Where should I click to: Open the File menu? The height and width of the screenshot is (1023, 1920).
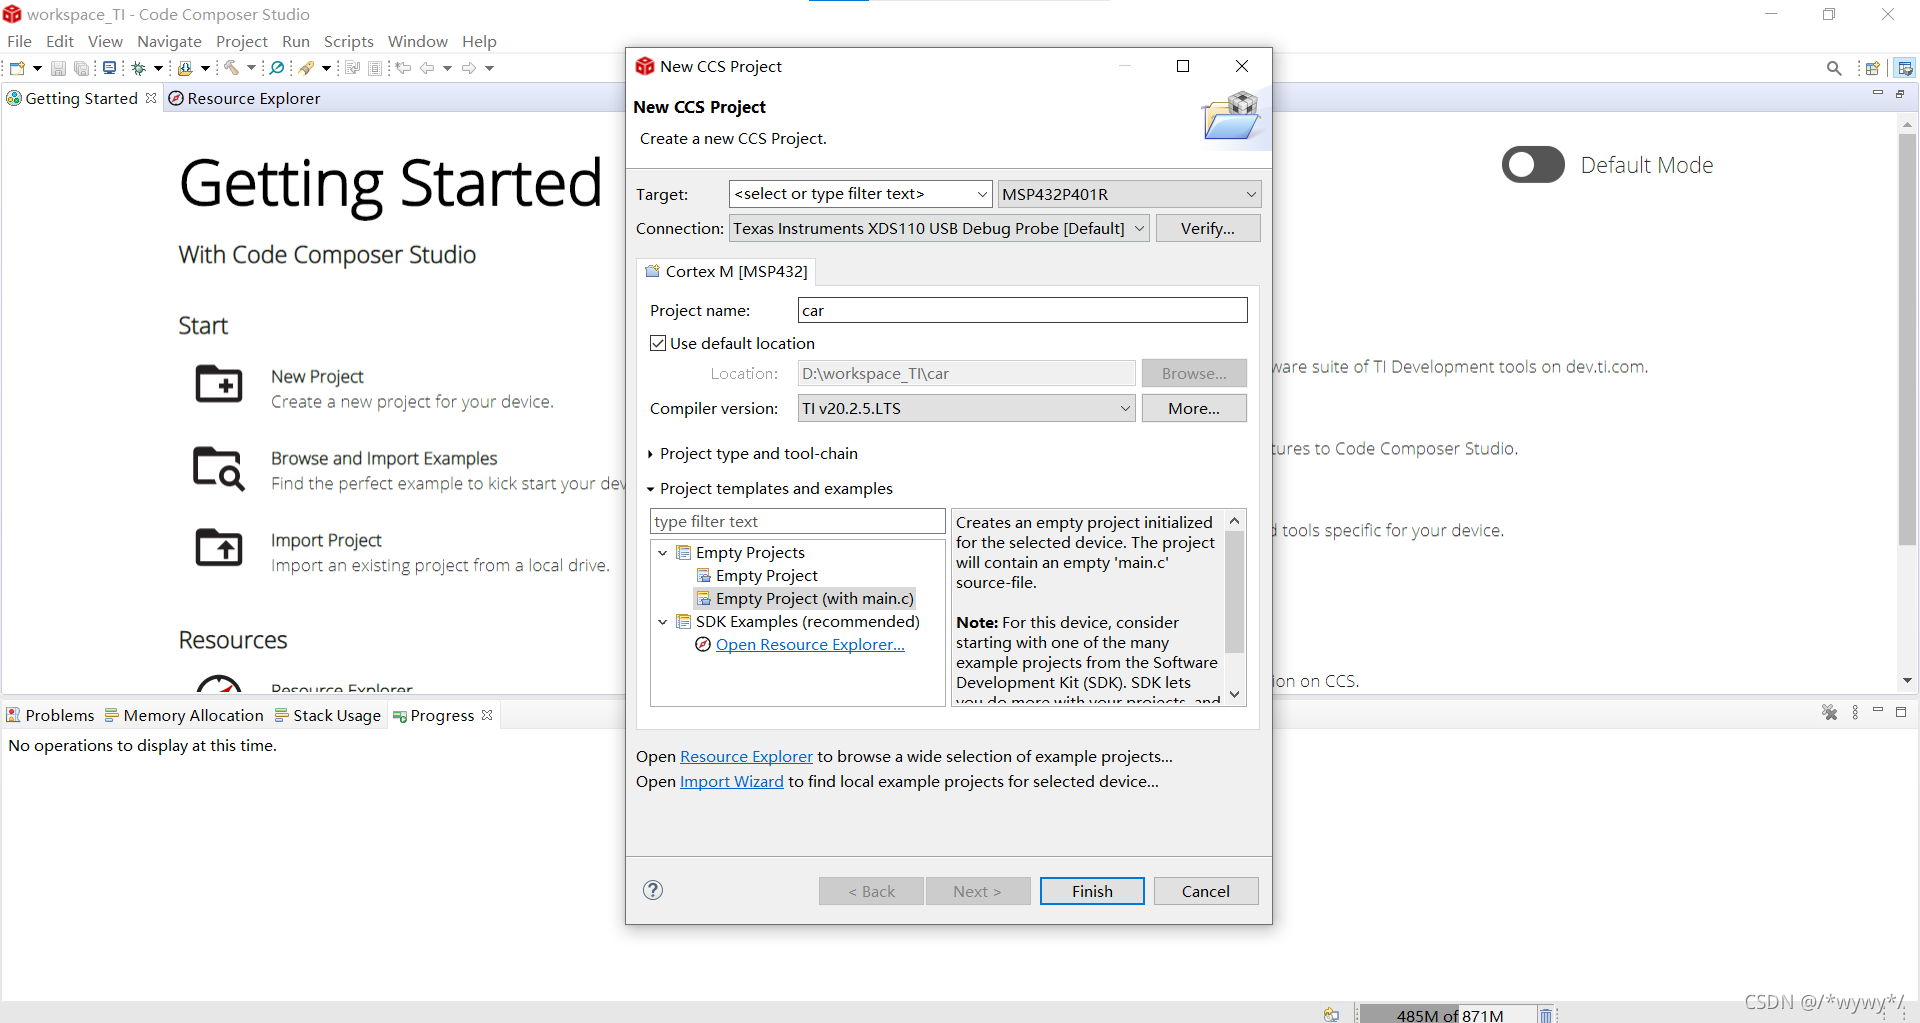click(x=19, y=41)
